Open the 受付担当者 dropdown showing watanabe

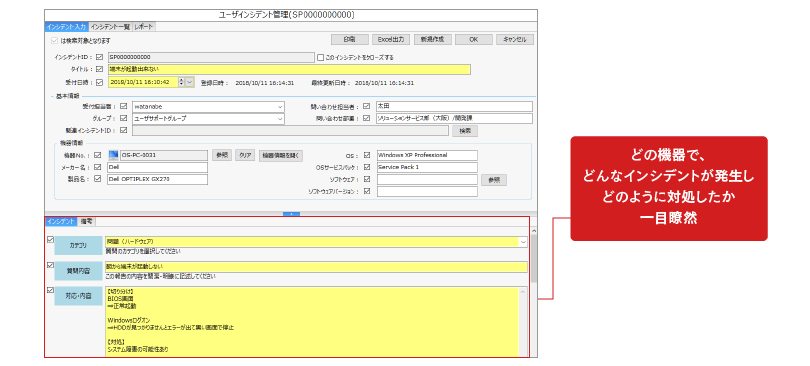pyautogui.click(x=280, y=106)
